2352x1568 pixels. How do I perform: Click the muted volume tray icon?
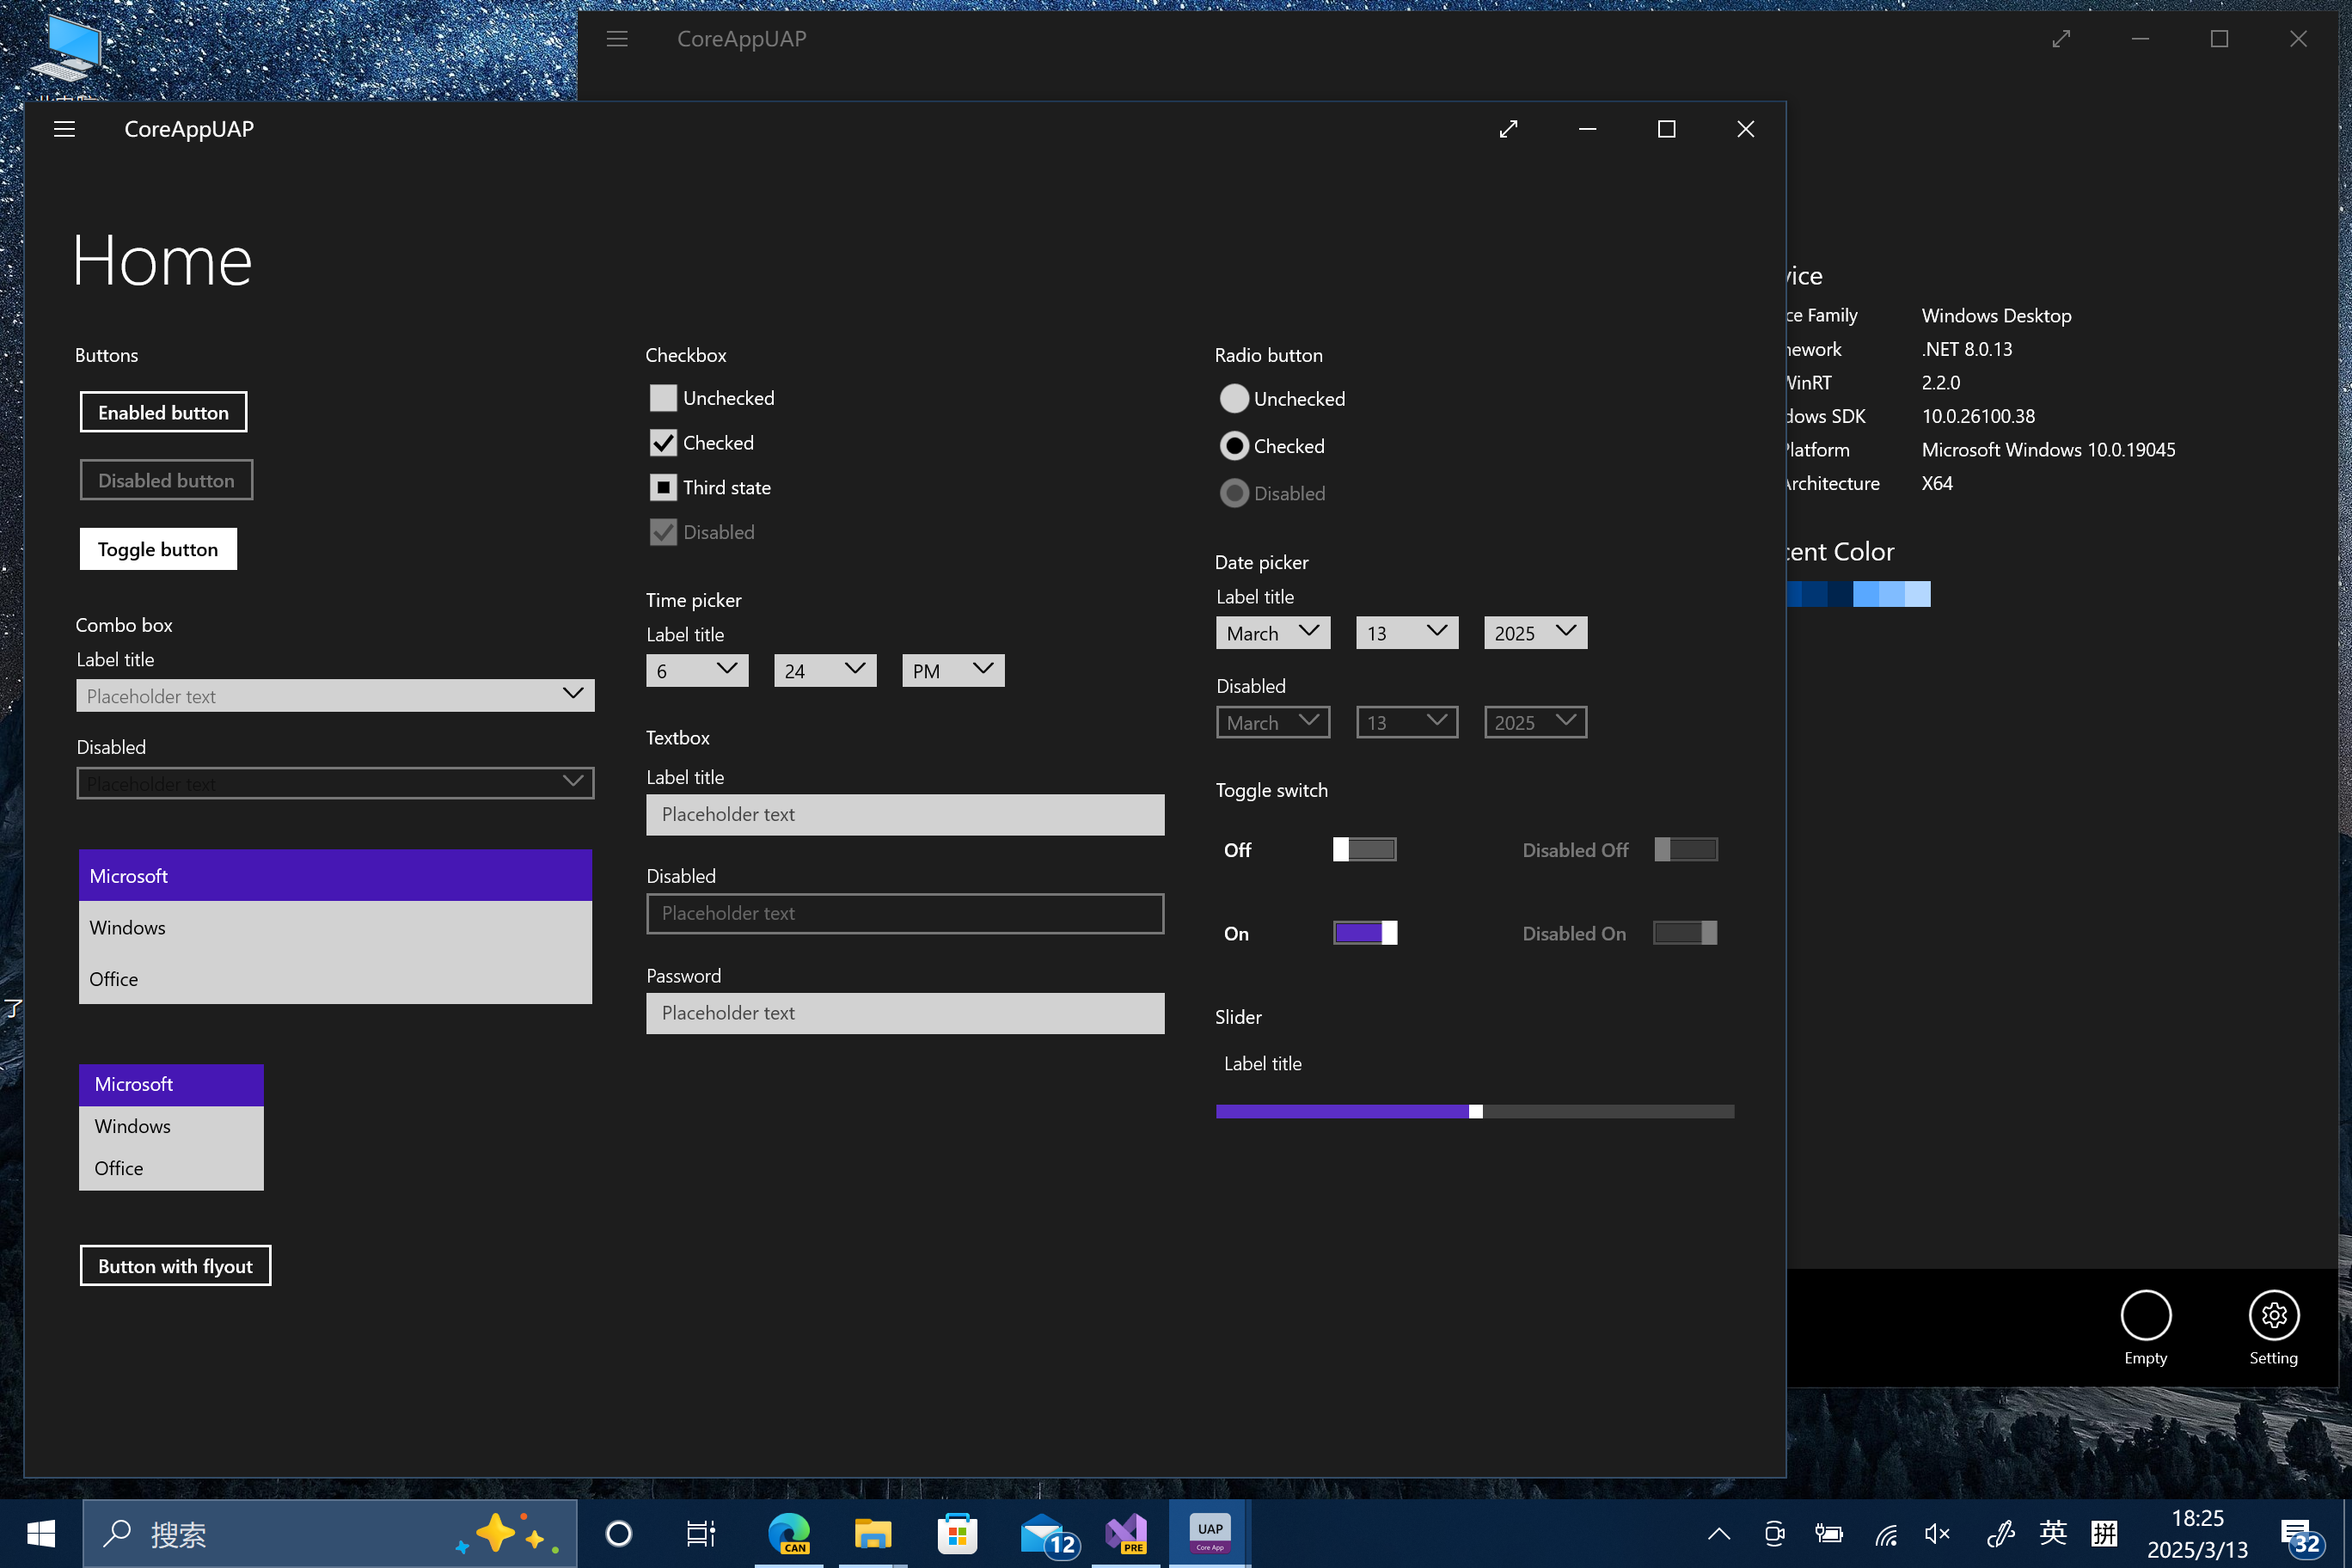(1937, 1533)
